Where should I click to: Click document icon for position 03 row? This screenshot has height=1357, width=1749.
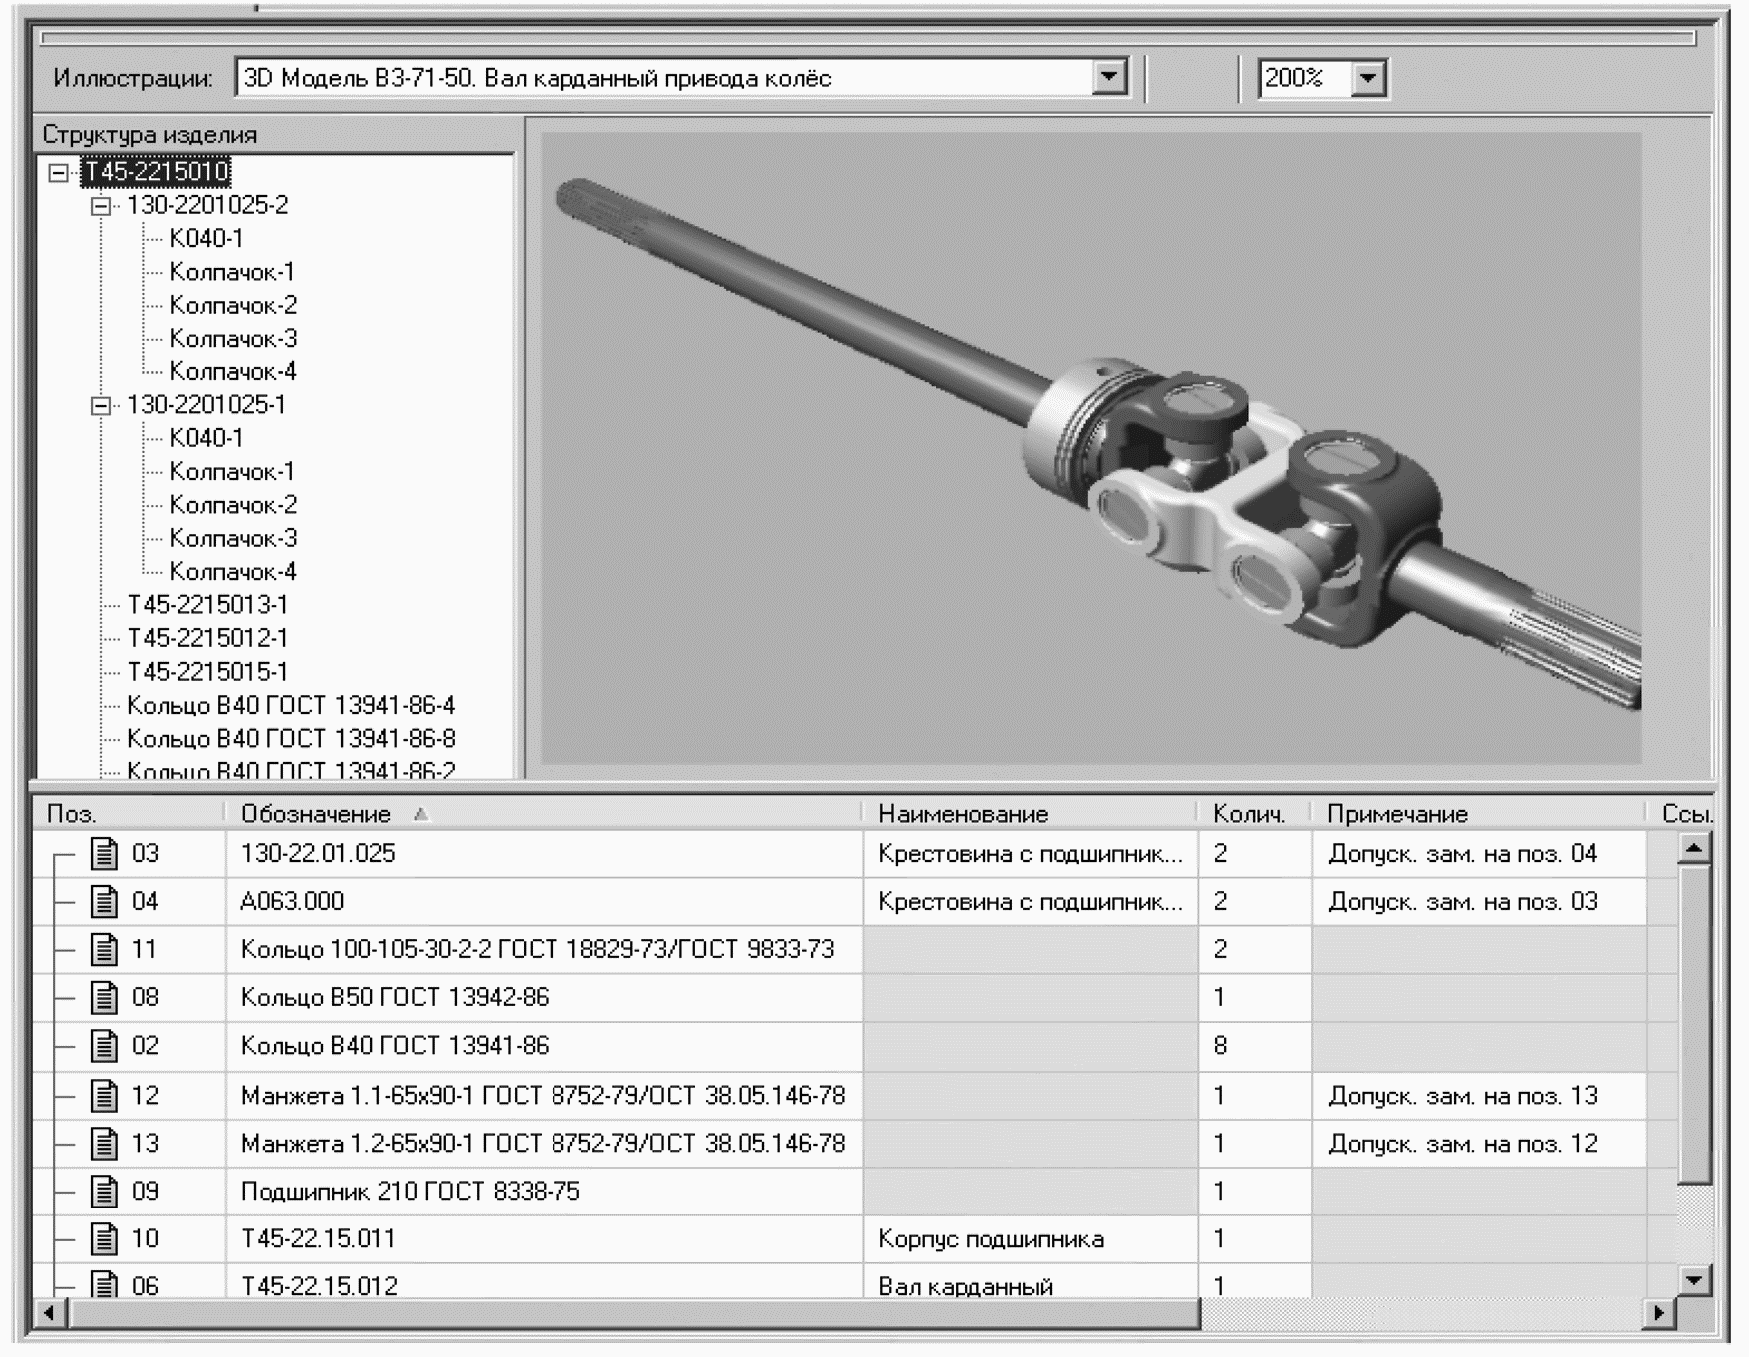[x=104, y=853]
